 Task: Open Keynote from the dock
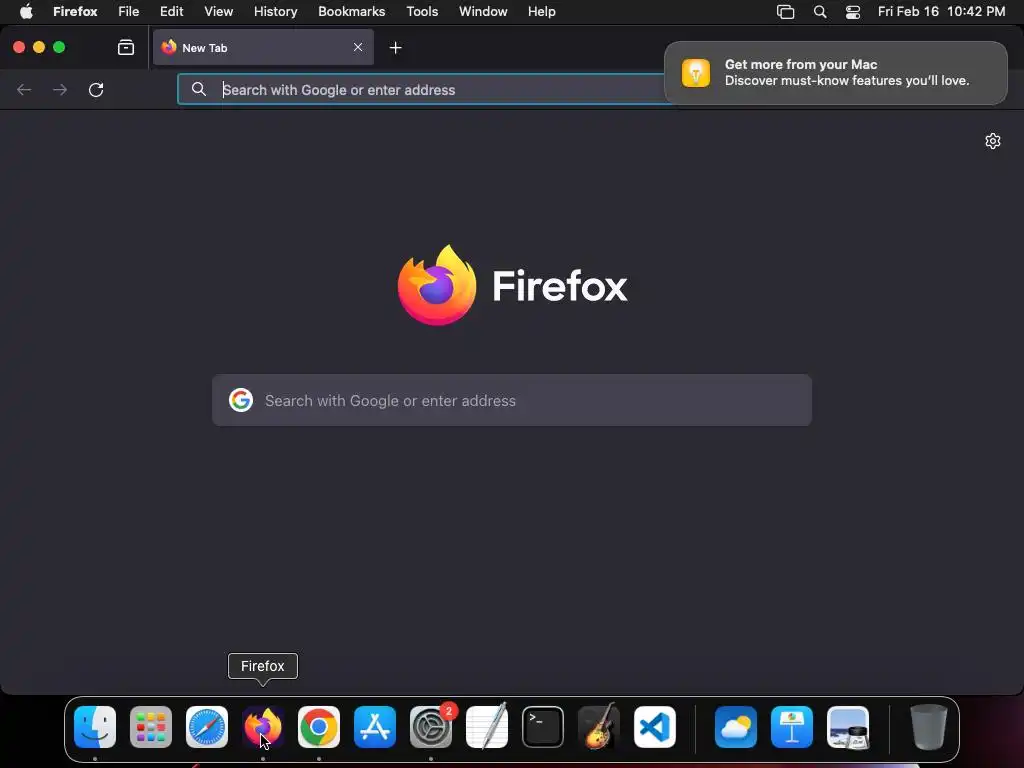point(792,727)
